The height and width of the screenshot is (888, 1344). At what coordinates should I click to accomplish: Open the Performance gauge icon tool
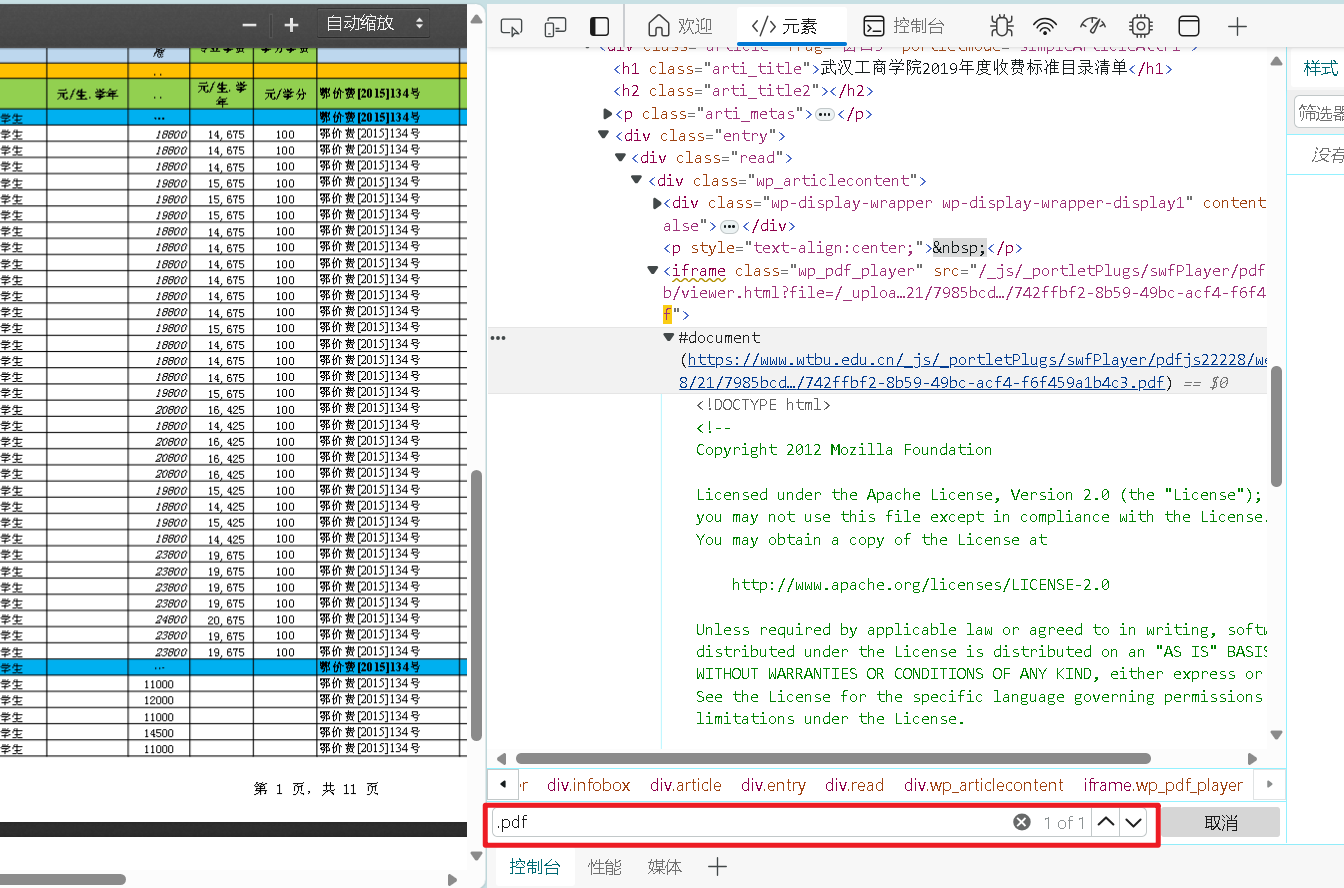[x=1093, y=26]
